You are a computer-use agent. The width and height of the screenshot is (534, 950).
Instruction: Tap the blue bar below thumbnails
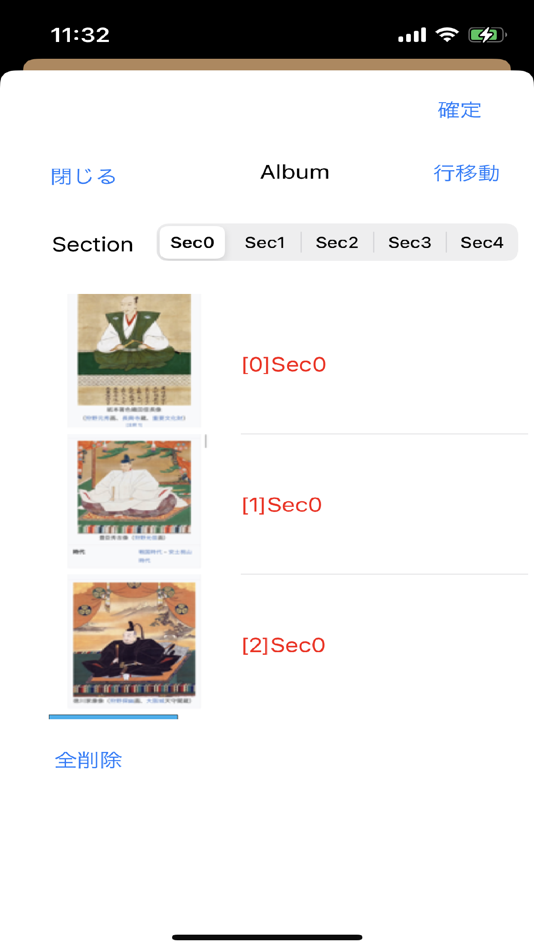[113, 717]
